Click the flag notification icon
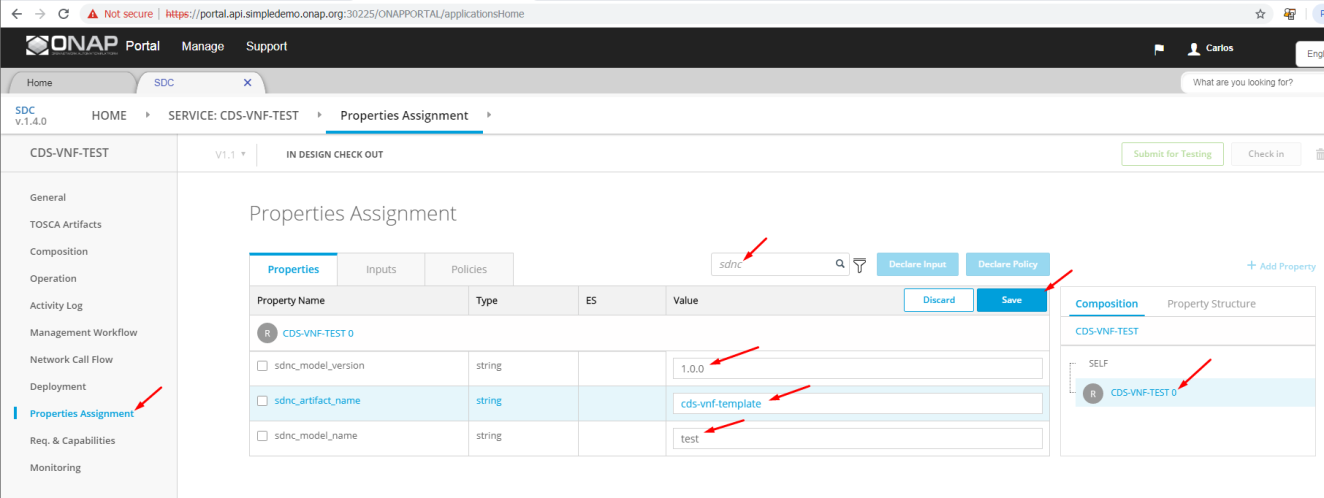Screen dimensions: 1324x498 (x=1159, y=49)
